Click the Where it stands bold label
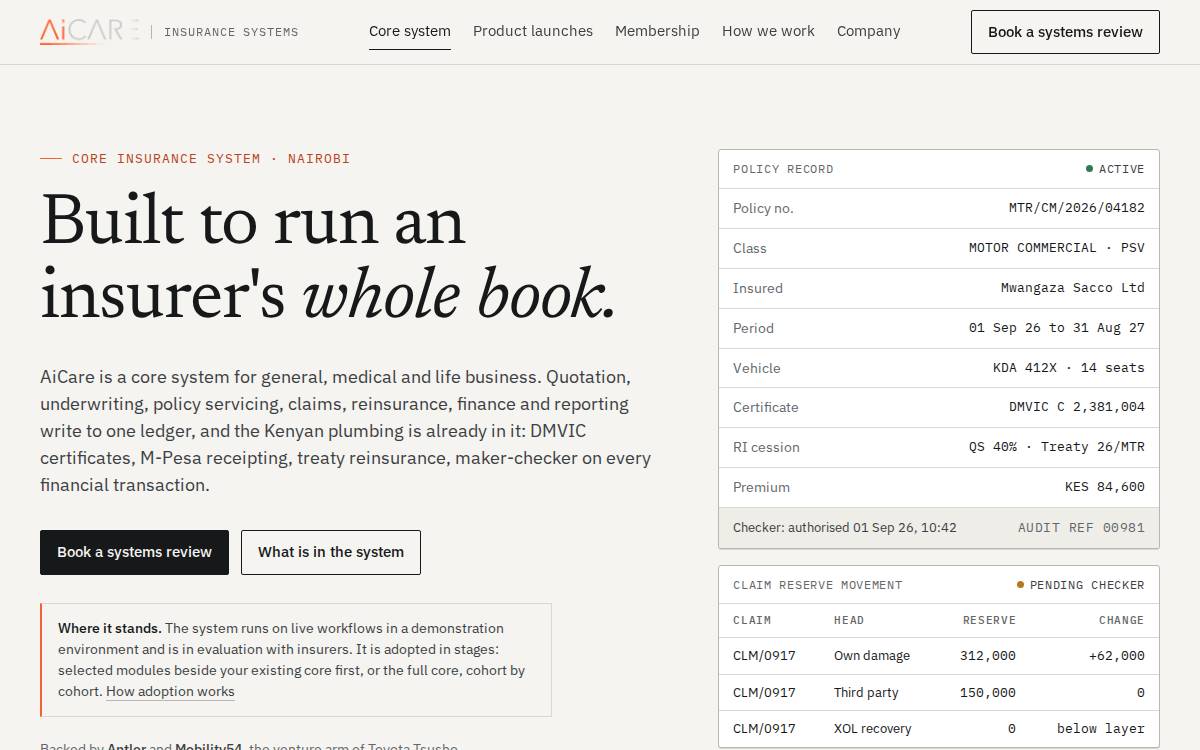The image size is (1200, 750). [x=109, y=628]
